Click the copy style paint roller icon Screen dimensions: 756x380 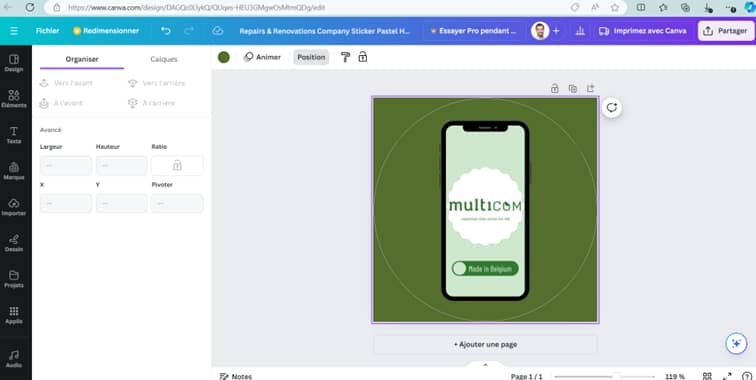tap(345, 57)
